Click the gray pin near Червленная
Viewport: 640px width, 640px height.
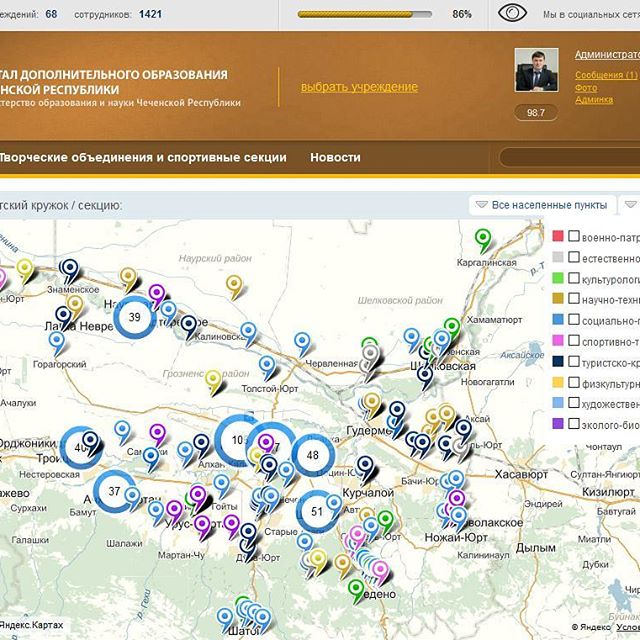tap(370, 353)
